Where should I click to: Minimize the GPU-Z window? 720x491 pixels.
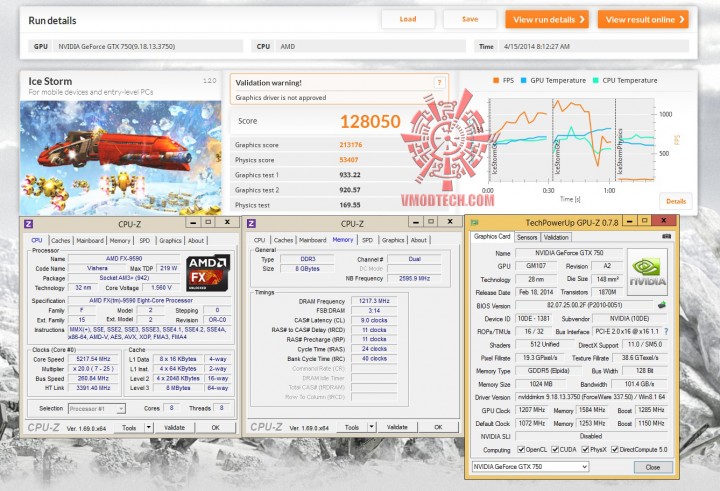pos(630,221)
